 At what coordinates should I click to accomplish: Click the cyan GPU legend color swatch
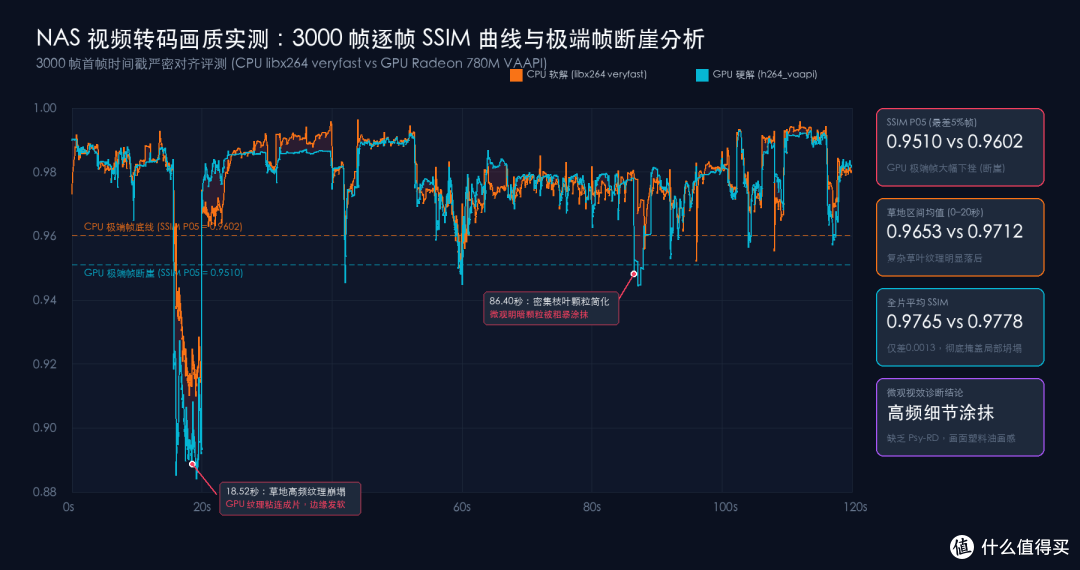click(x=703, y=75)
